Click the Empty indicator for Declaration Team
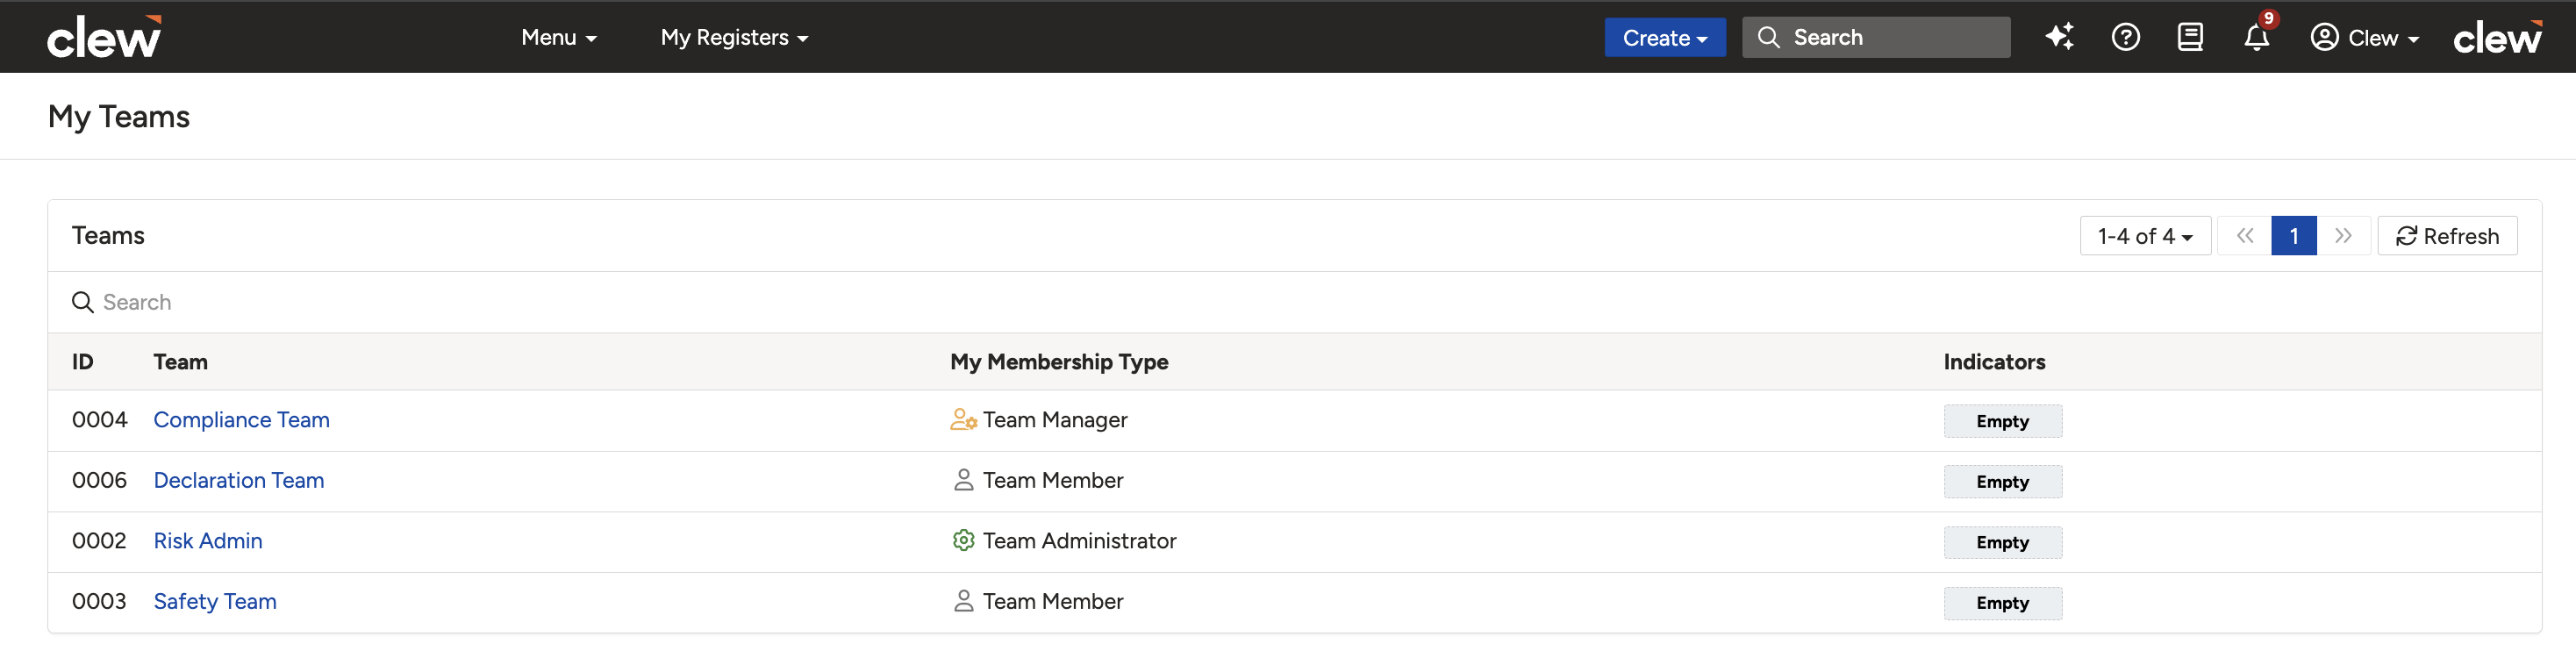 (x=2002, y=482)
